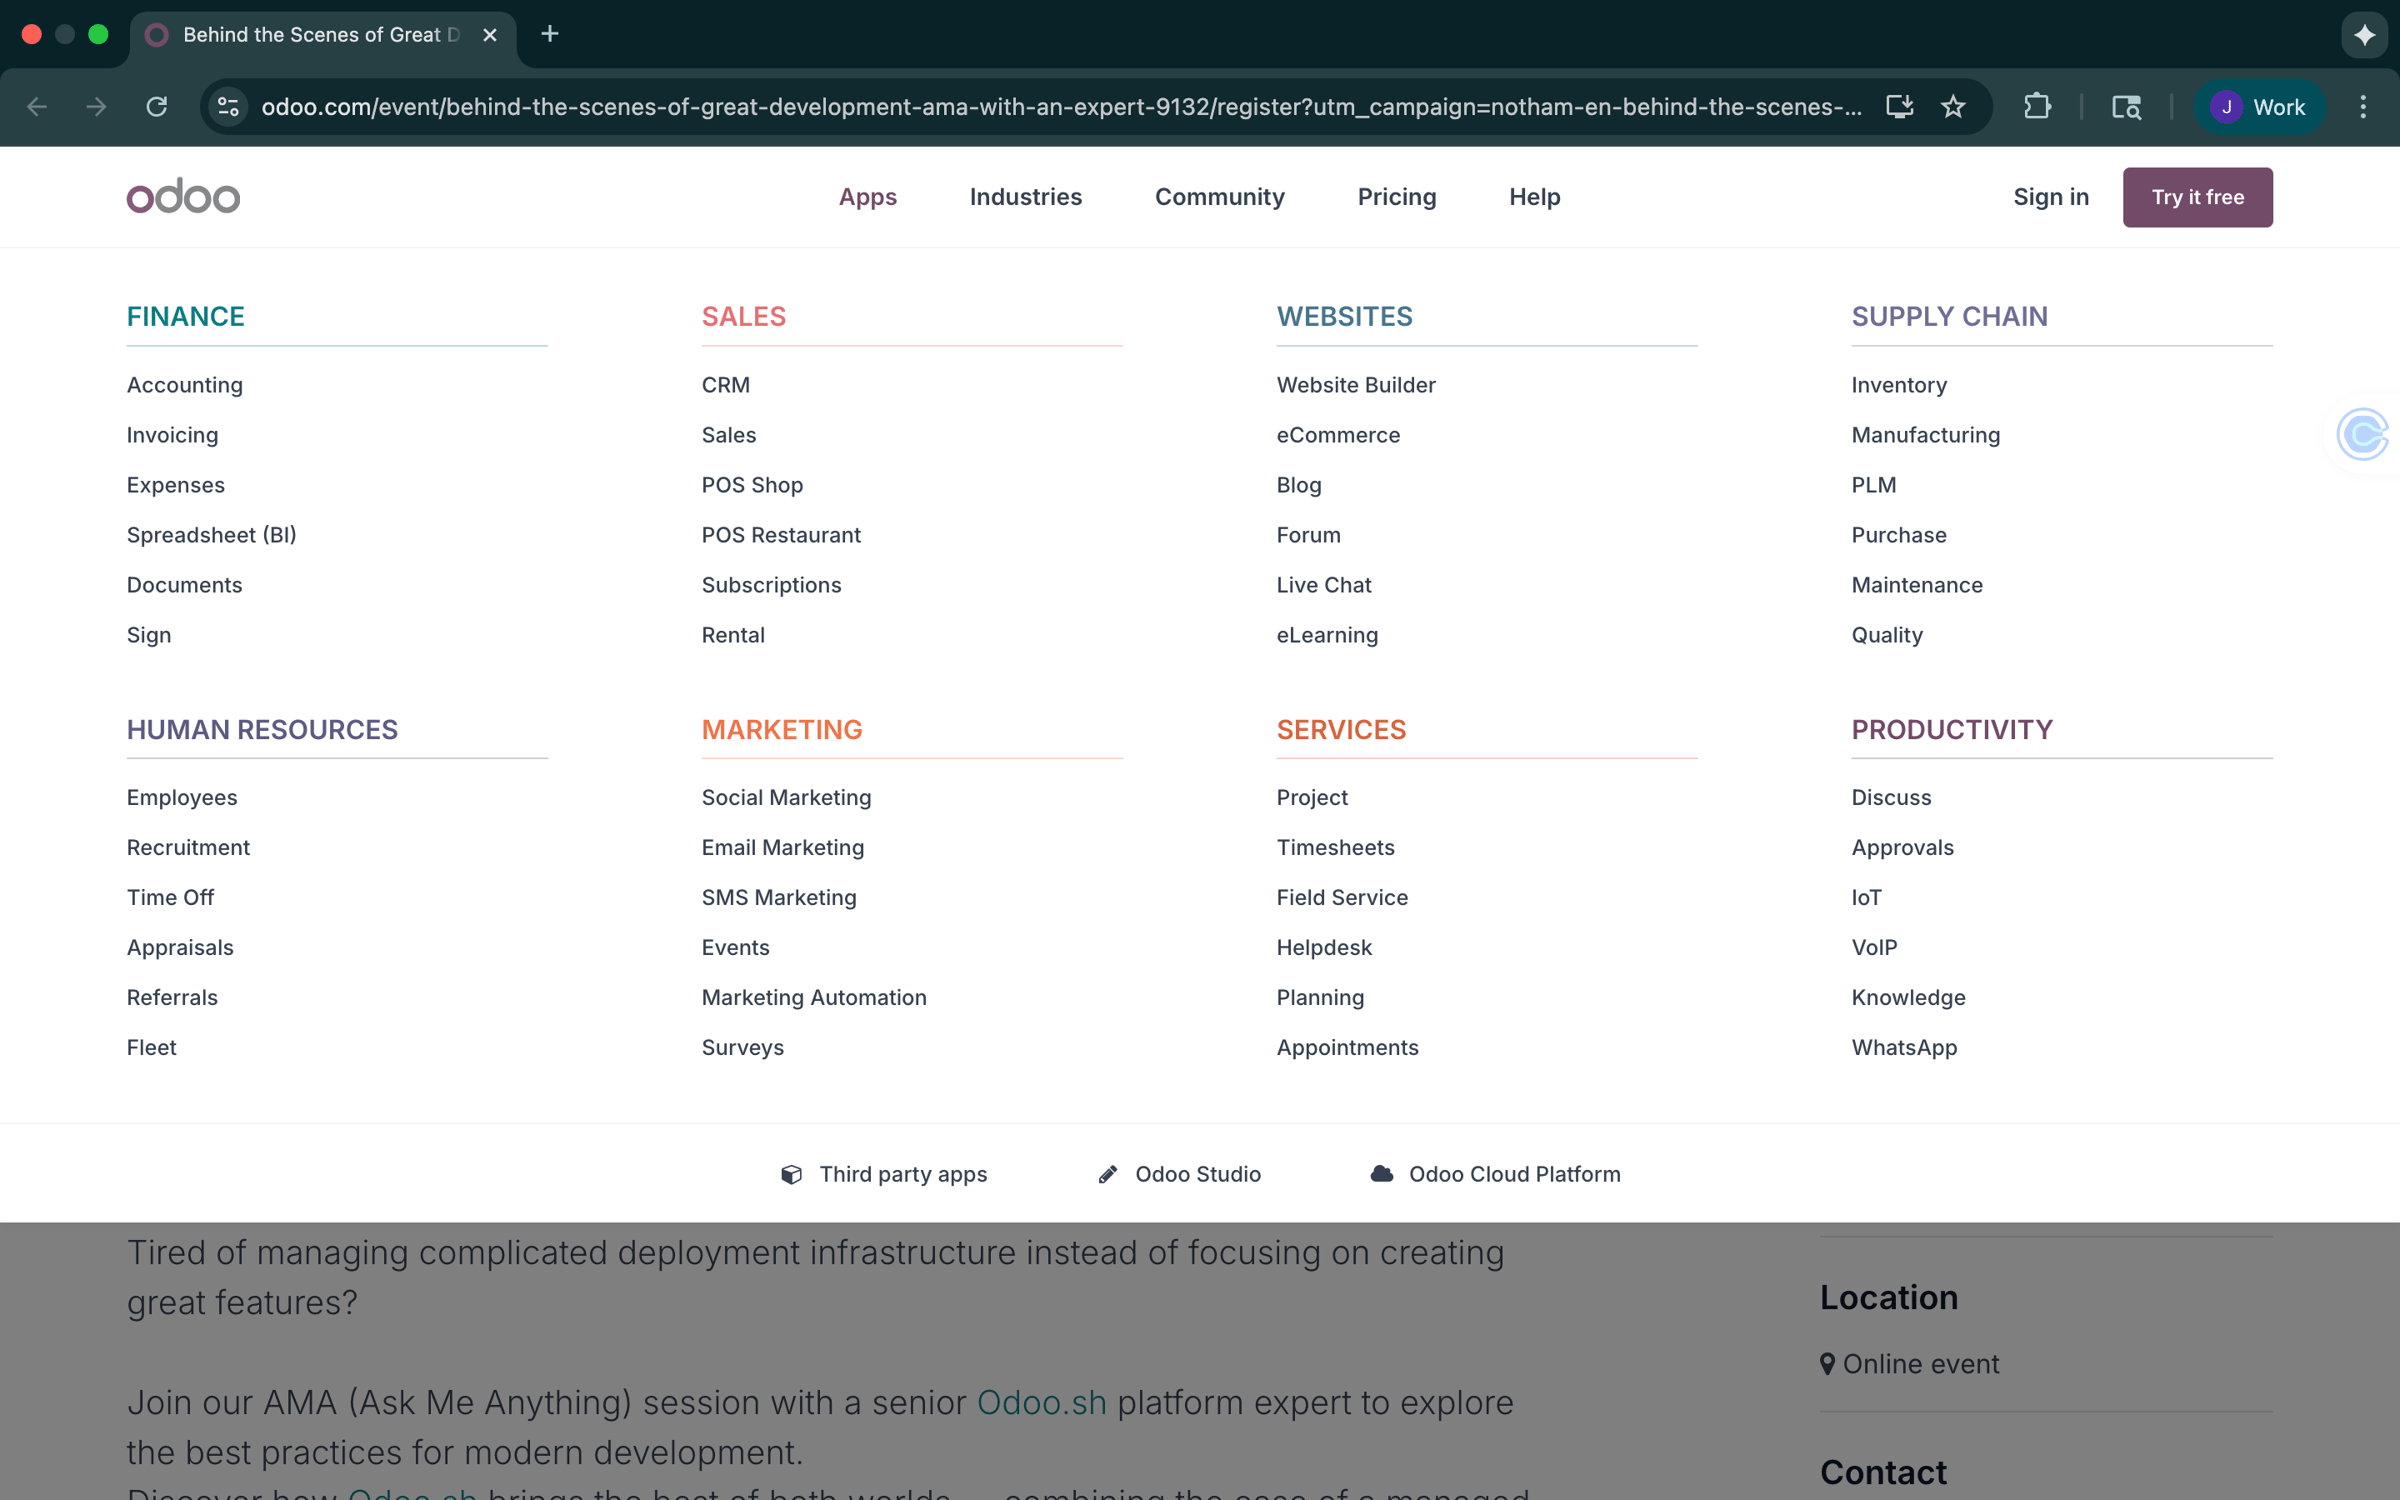Open the browser three-dot menu
The width and height of the screenshot is (2400, 1500).
[x=2363, y=106]
